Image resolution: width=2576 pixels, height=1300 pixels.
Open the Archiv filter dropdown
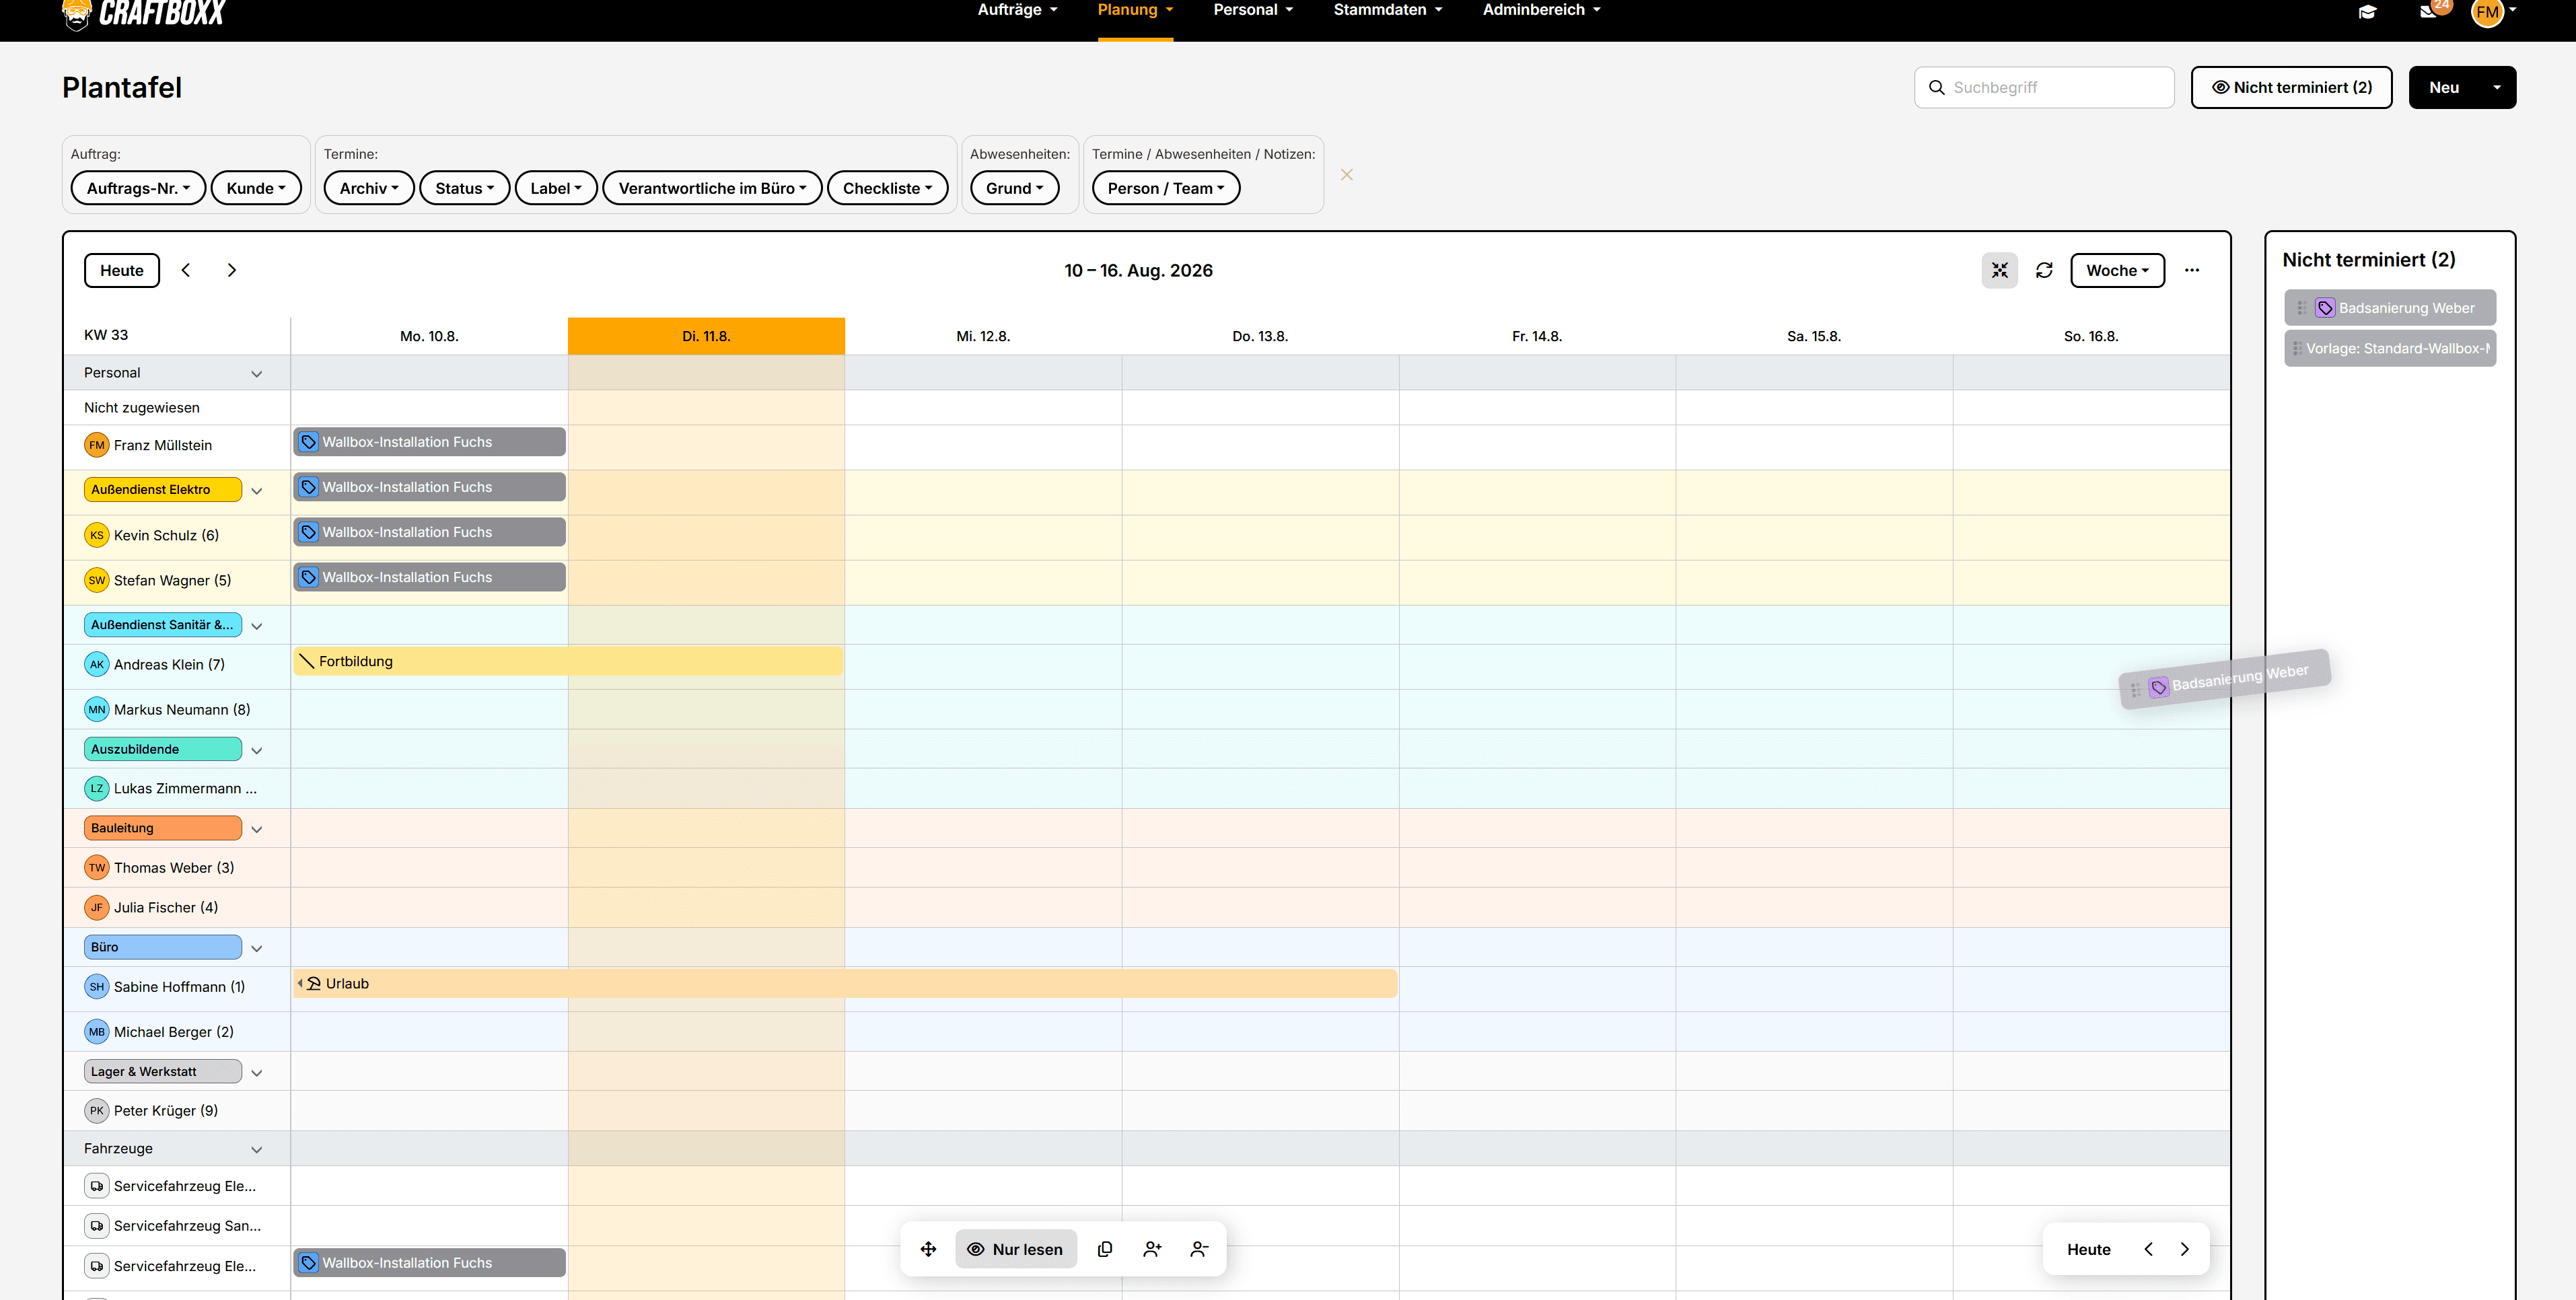tap(369, 188)
